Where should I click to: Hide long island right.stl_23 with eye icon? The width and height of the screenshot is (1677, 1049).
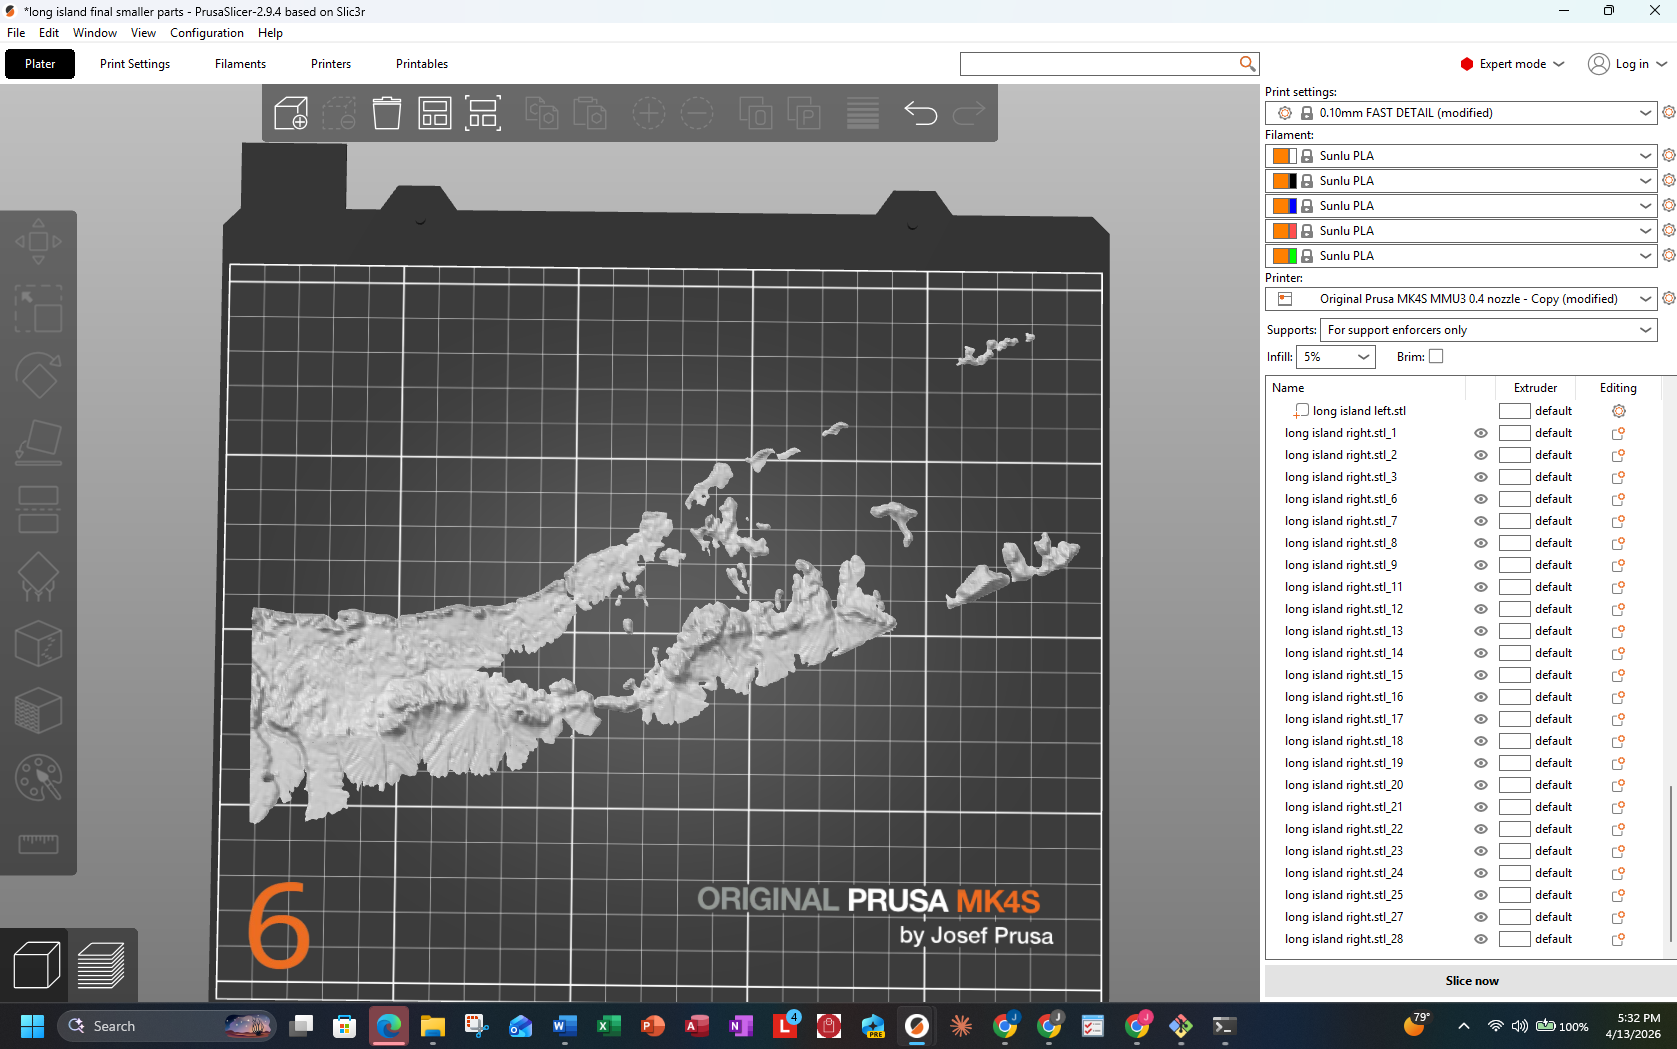pyautogui.click(x=1481, y=851)
